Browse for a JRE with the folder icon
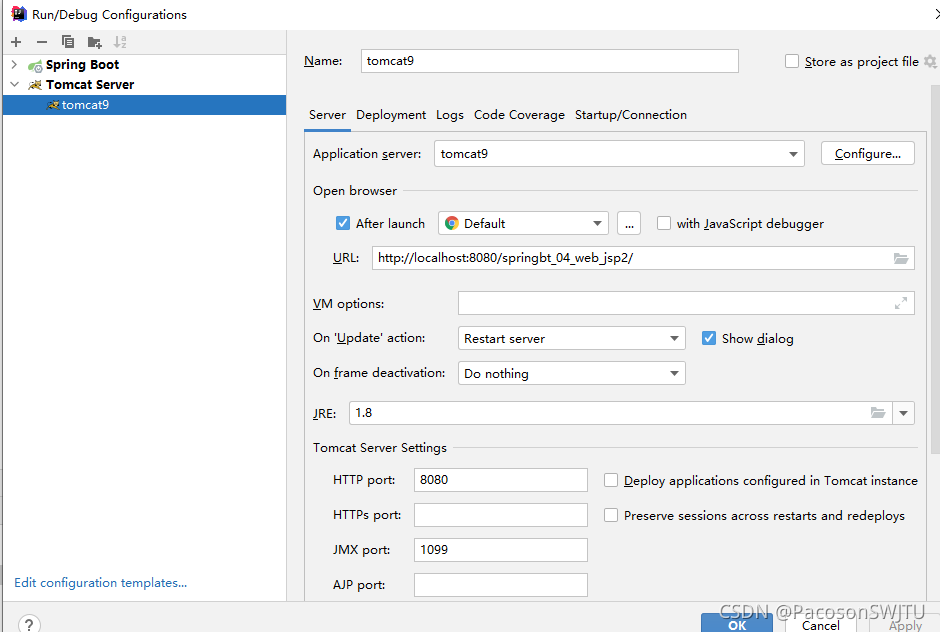This screenshot has width=940, height=632. (878, 413)
